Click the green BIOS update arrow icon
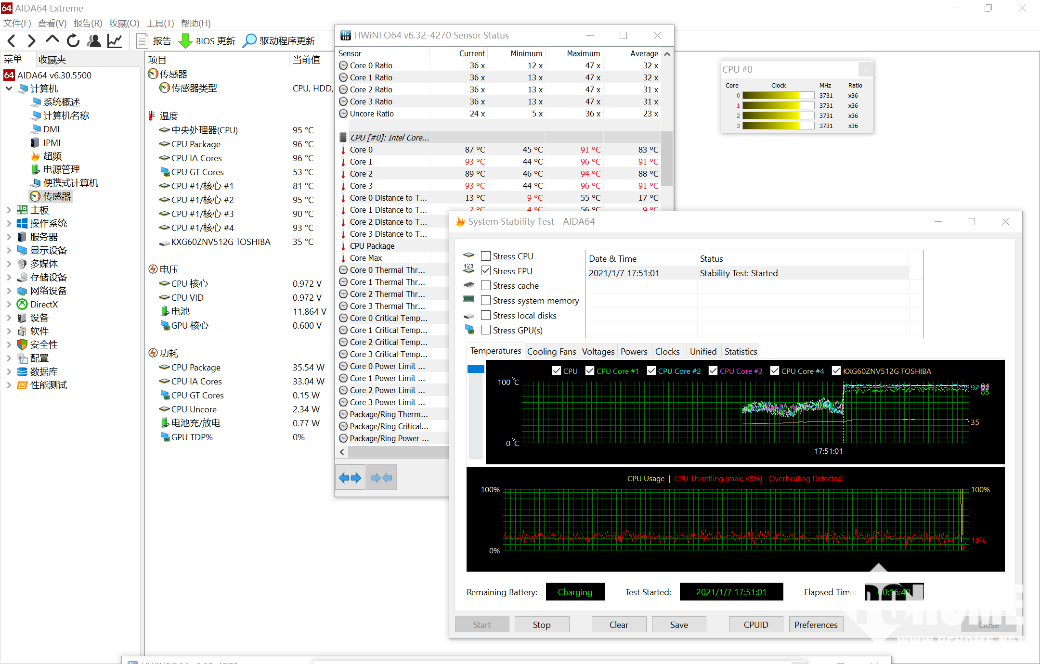The image size is (1040, 664). point(185,41)
